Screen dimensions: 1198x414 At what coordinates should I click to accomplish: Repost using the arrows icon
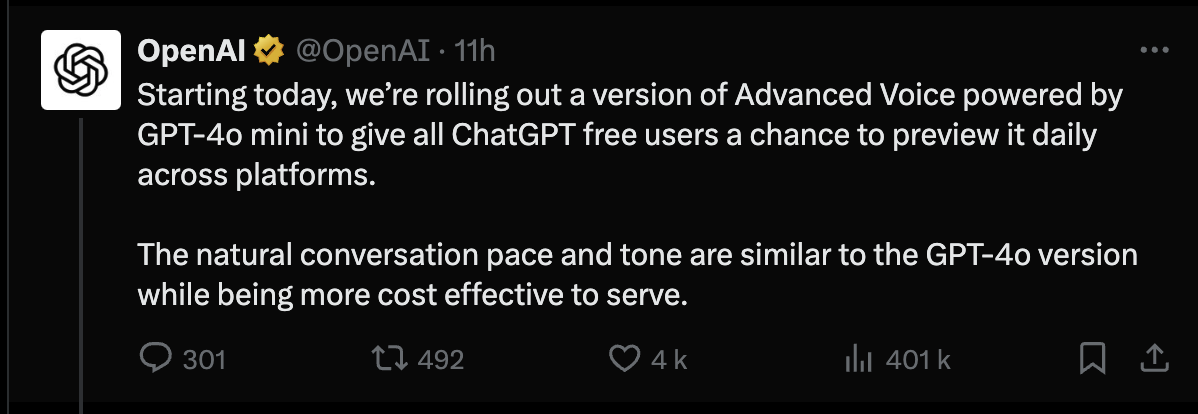coord(389,358)
